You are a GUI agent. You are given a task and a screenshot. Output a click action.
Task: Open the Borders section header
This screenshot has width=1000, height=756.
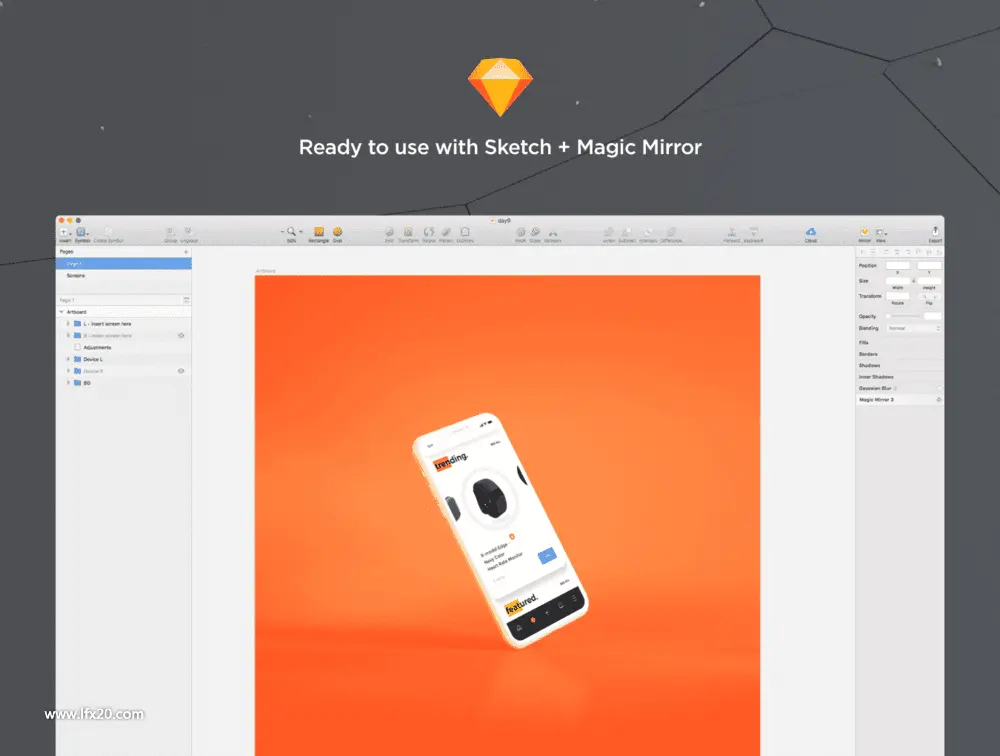pyautogui.click(x=899, y=354)
